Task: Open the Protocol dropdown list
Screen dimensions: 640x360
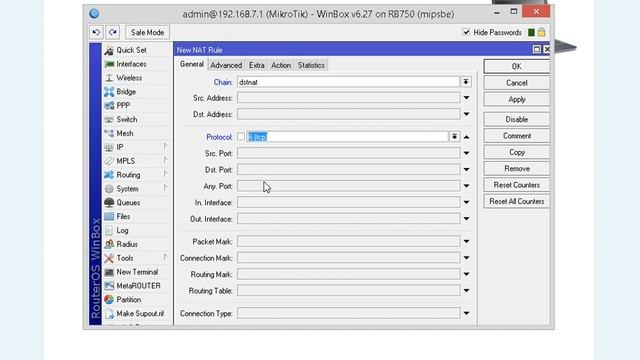Action: (454, 137)
